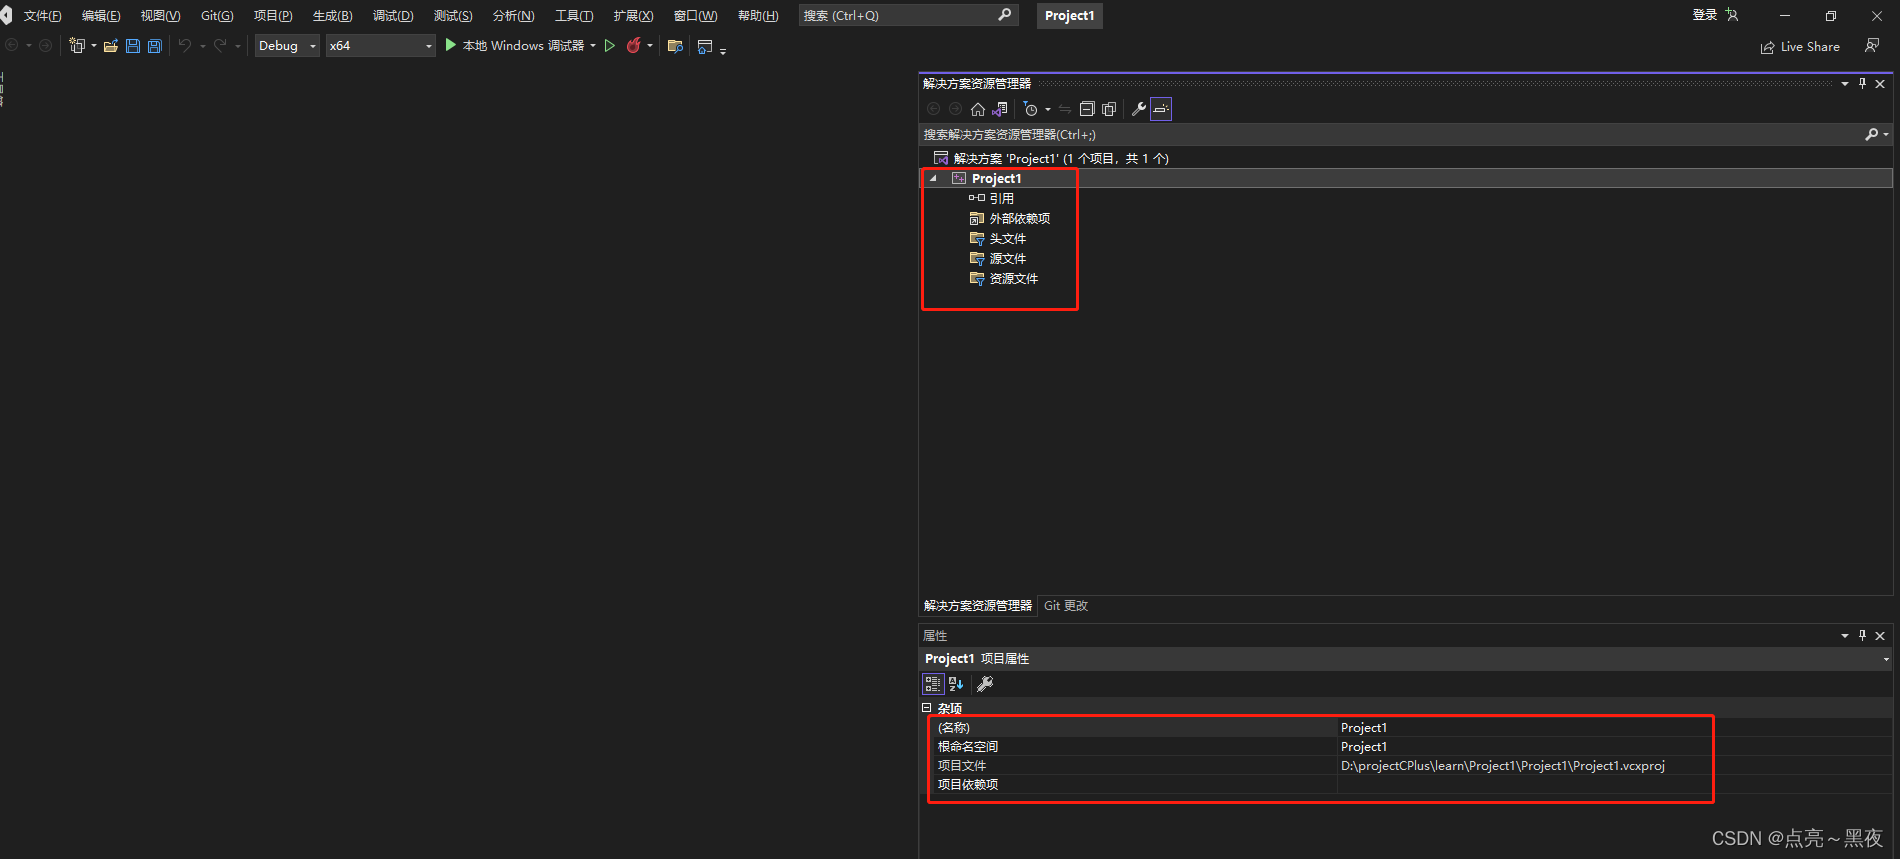
Task: Click the new project toolbar icon
Action: tap(77, 46)
